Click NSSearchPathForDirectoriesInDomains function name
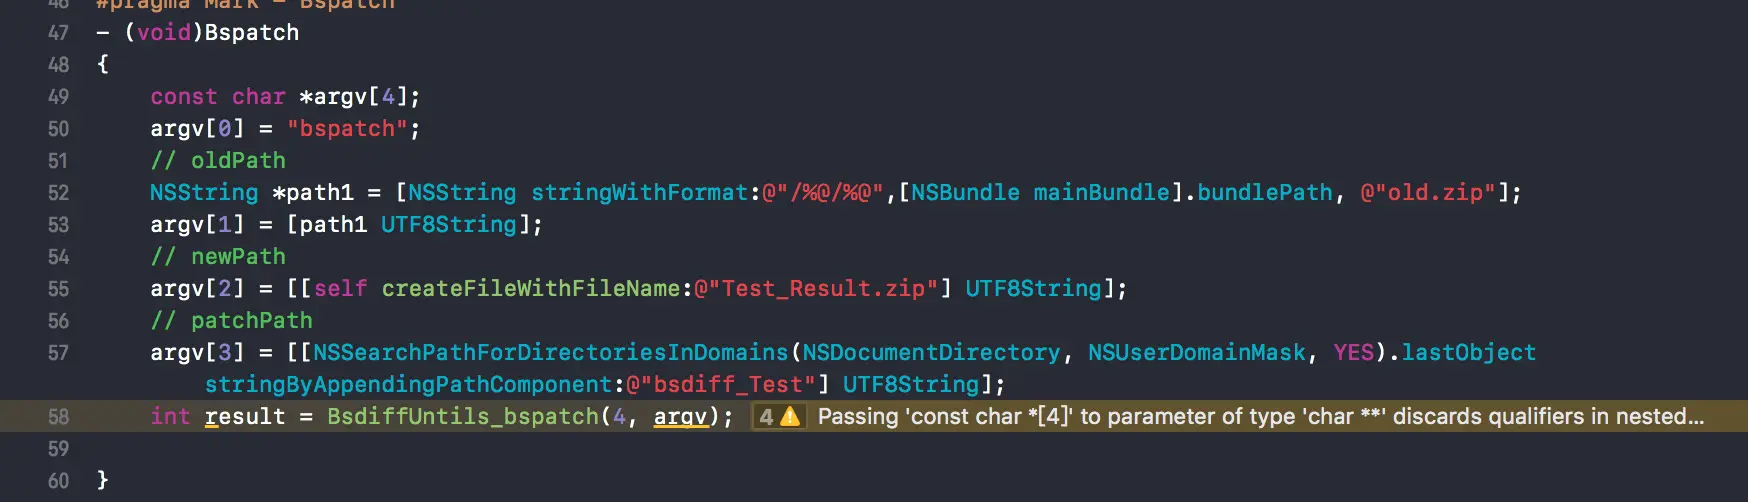 pyautogui.click(x=551, y=352)
